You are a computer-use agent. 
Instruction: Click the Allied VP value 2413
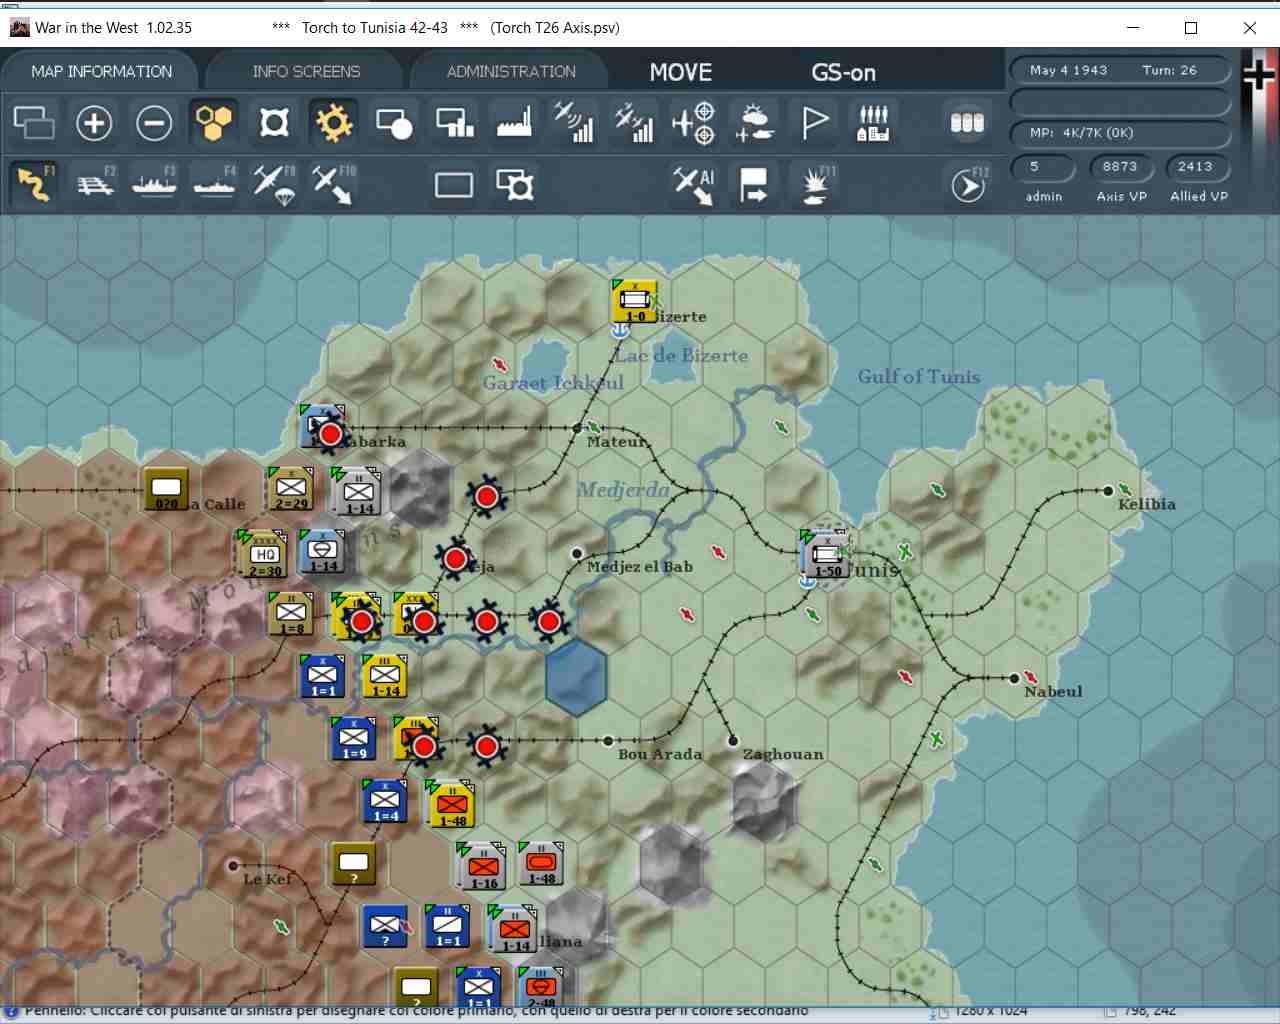1196,167
